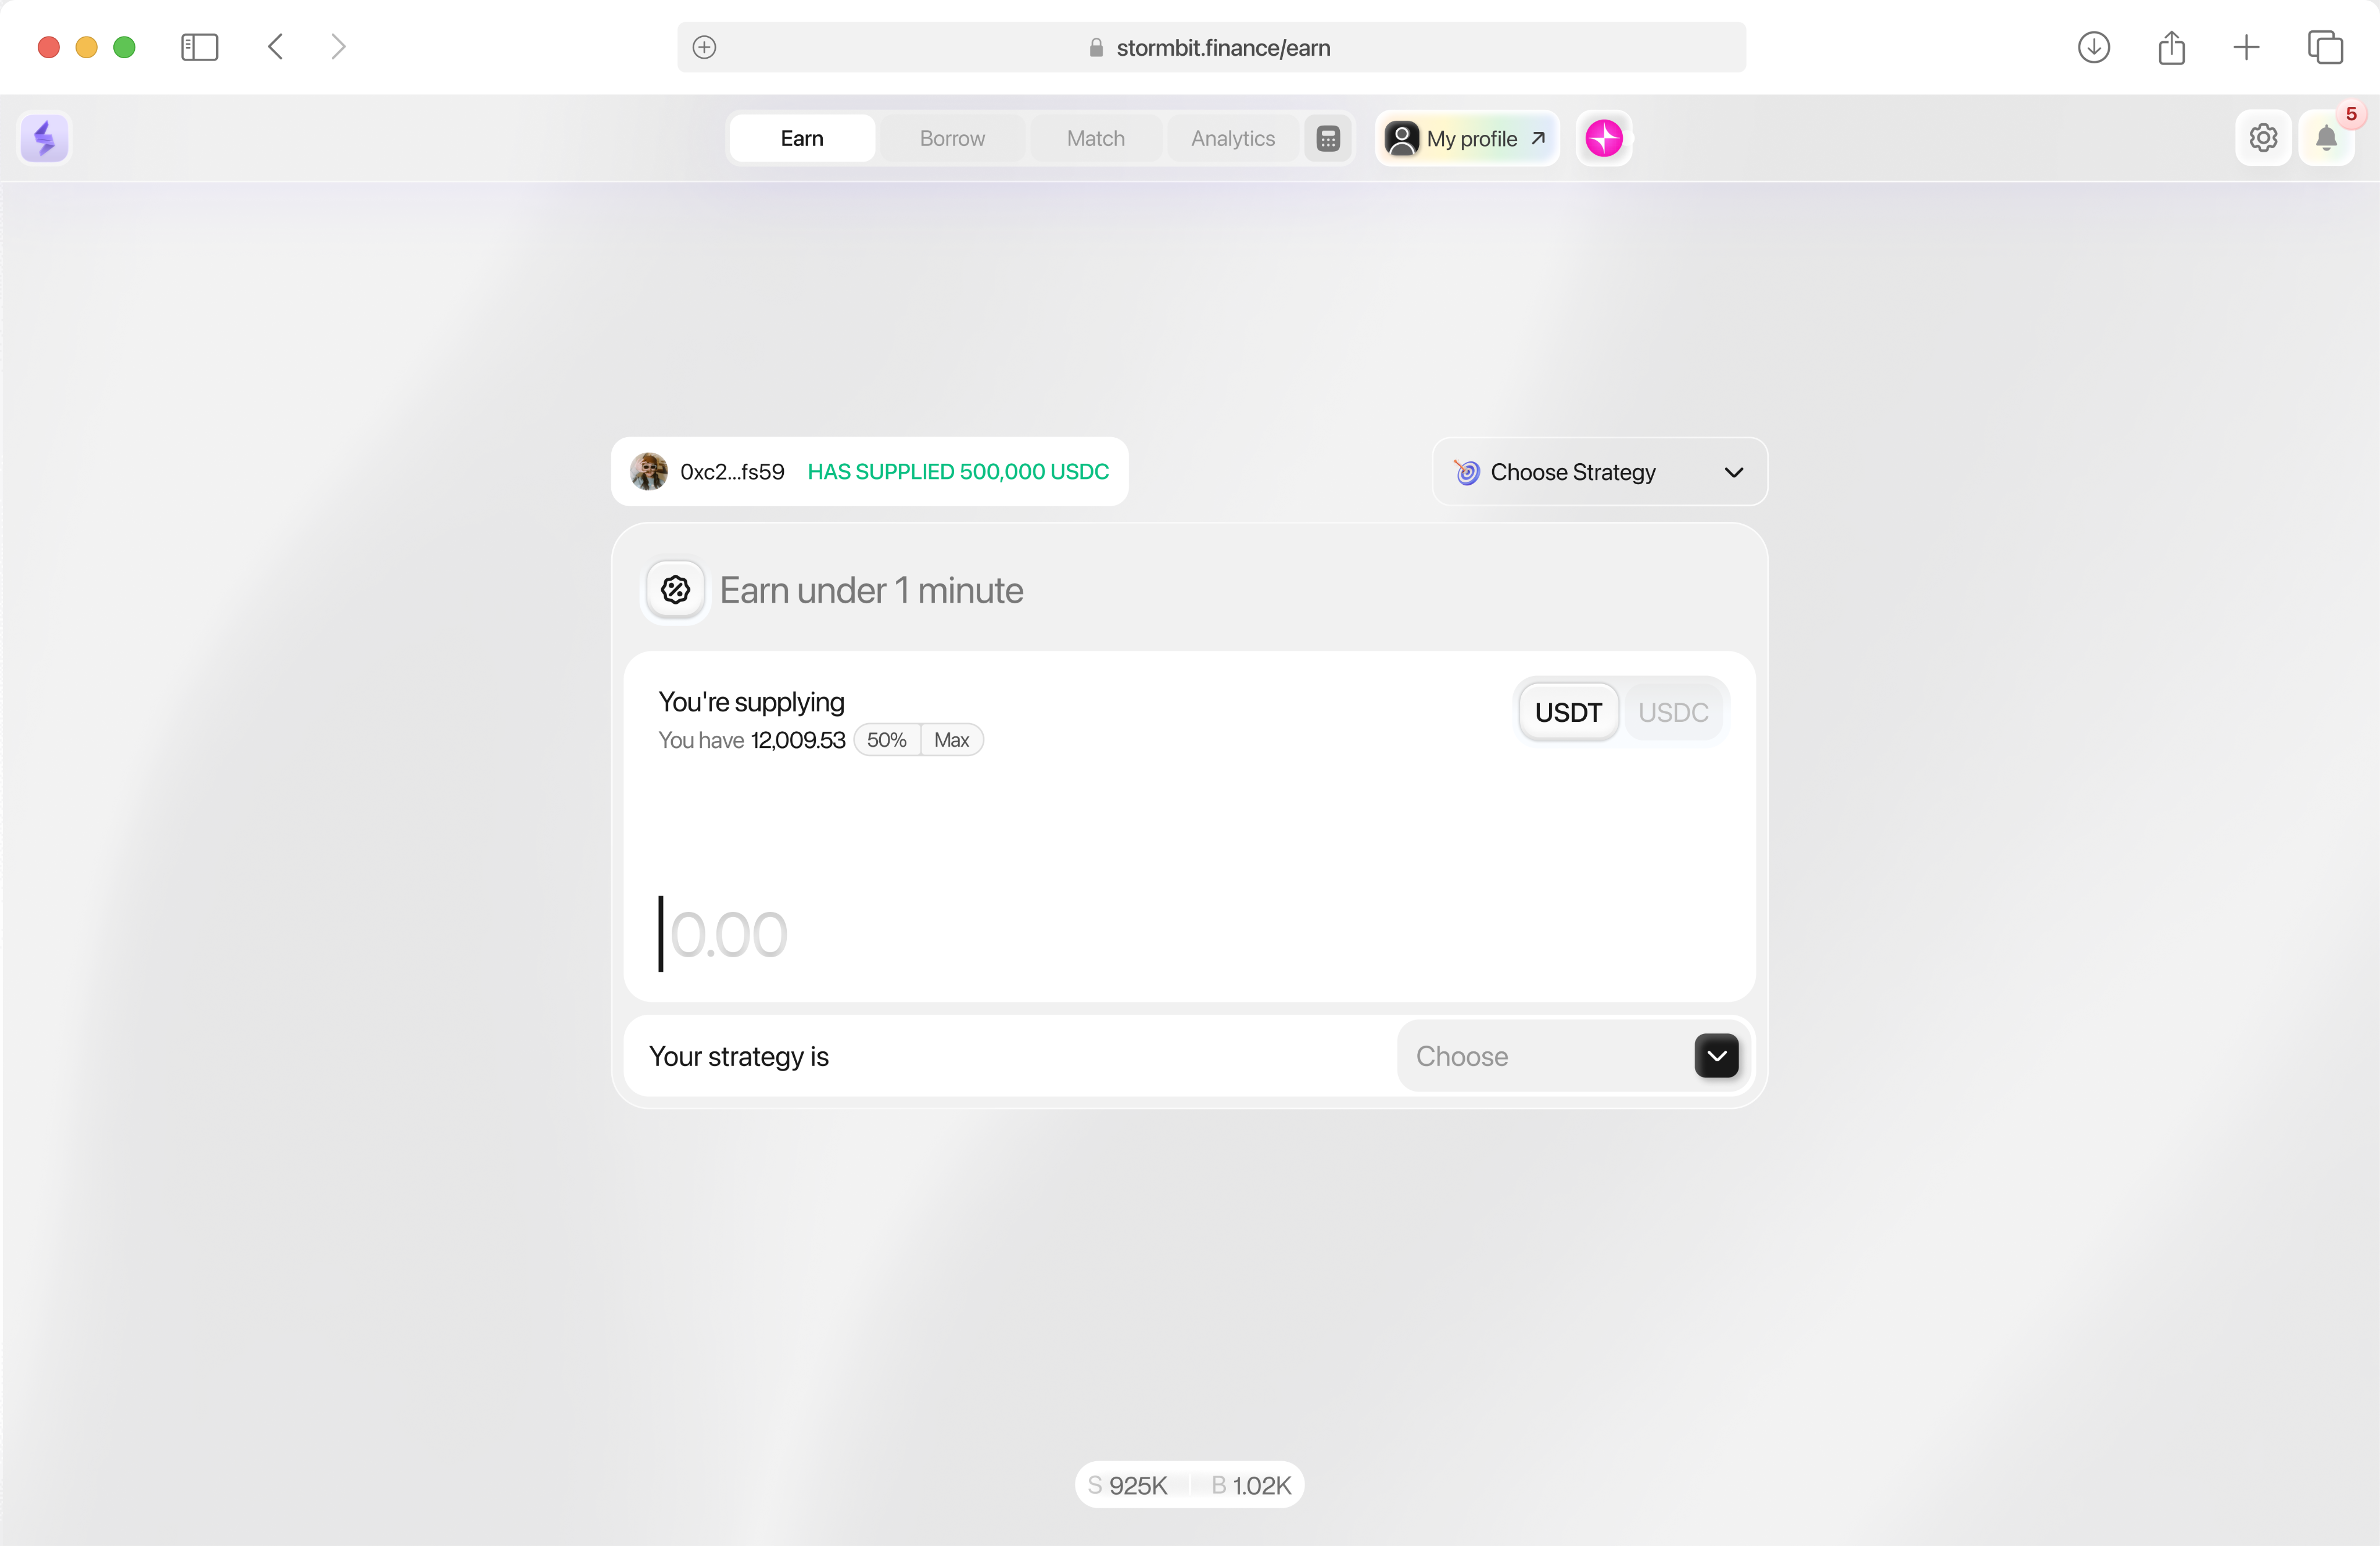Viewport: 2380px width, 1546px height.
Task: Click the badge icon beside Earn under 1 minute
Action: 676,590
